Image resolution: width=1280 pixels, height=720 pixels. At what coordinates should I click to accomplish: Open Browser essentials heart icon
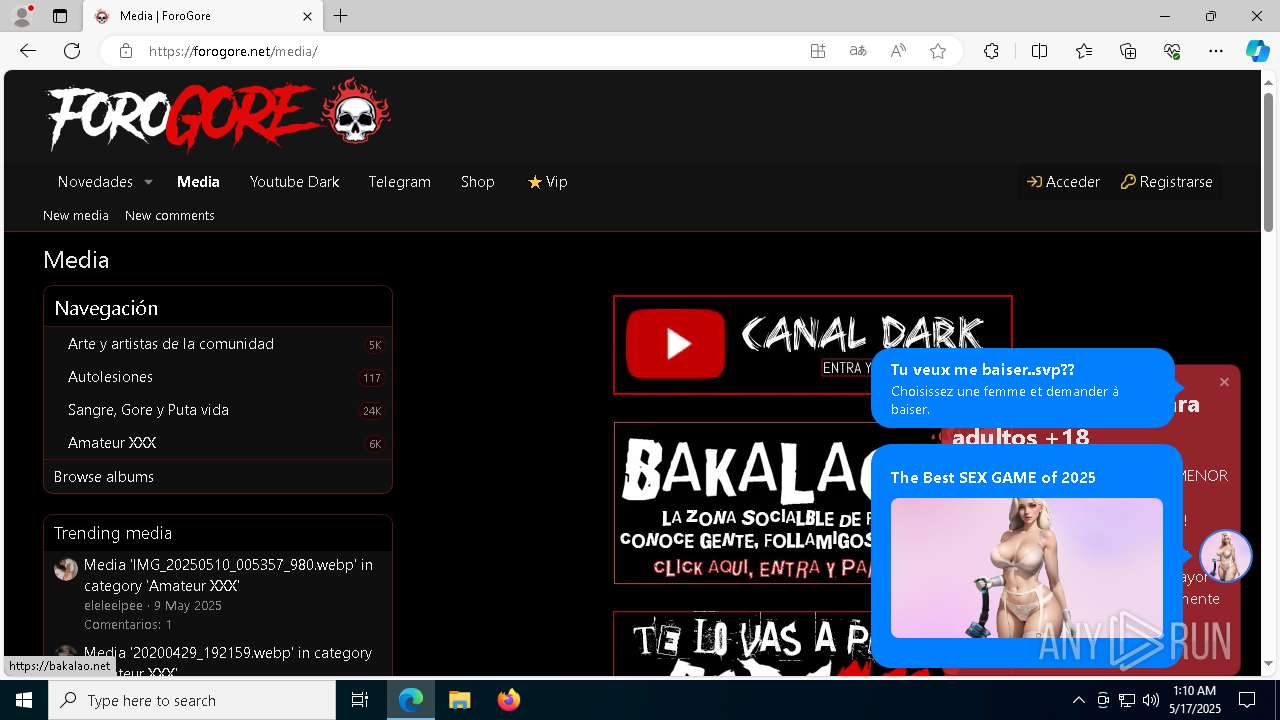(x=1172, y=51)
